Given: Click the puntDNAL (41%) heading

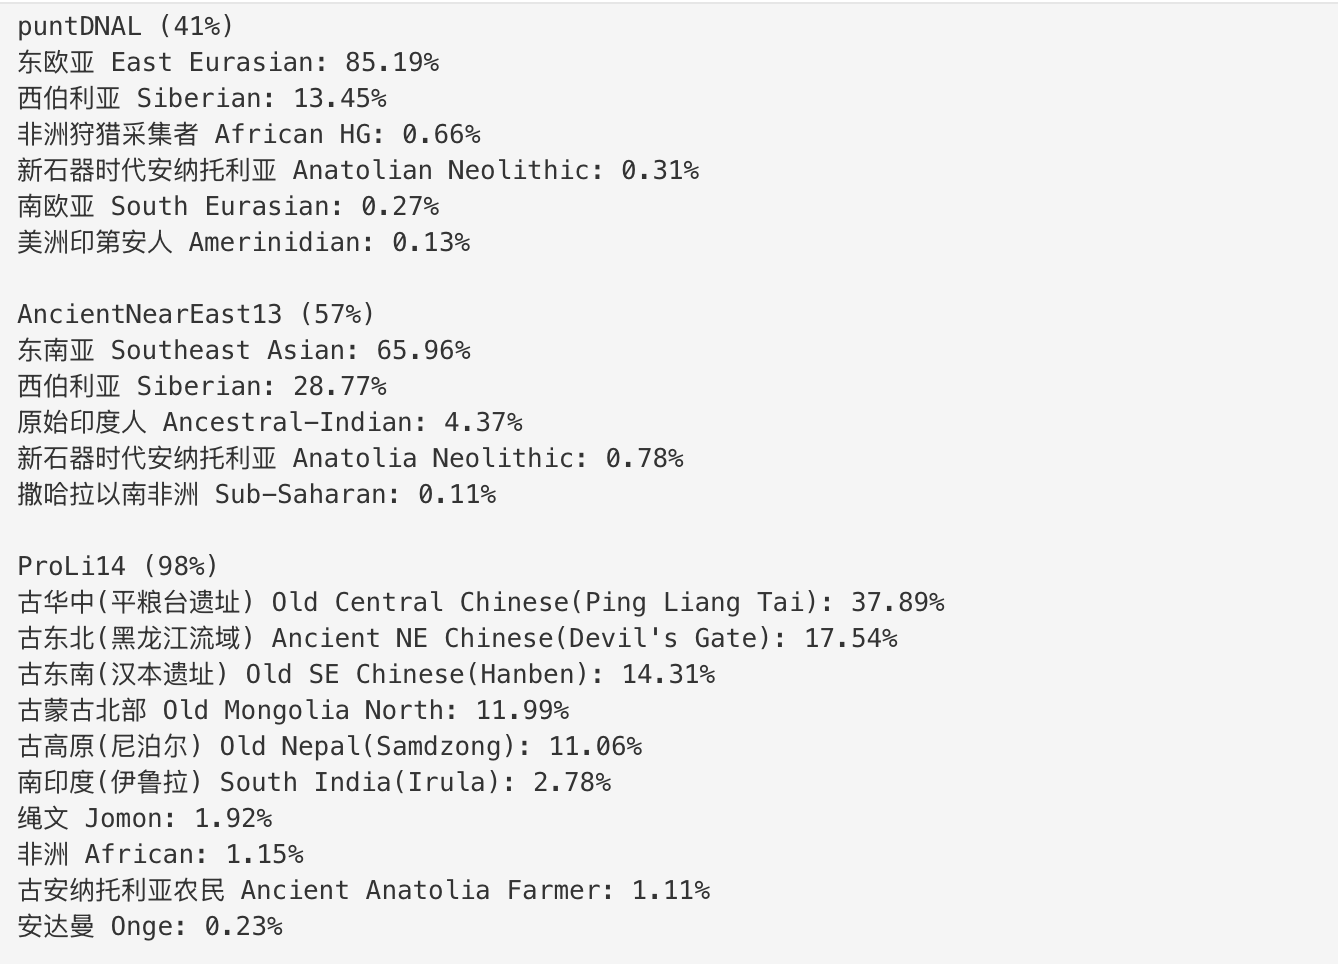Looking at the screenshot, I should pyautogui.click(x=125, y=26).
